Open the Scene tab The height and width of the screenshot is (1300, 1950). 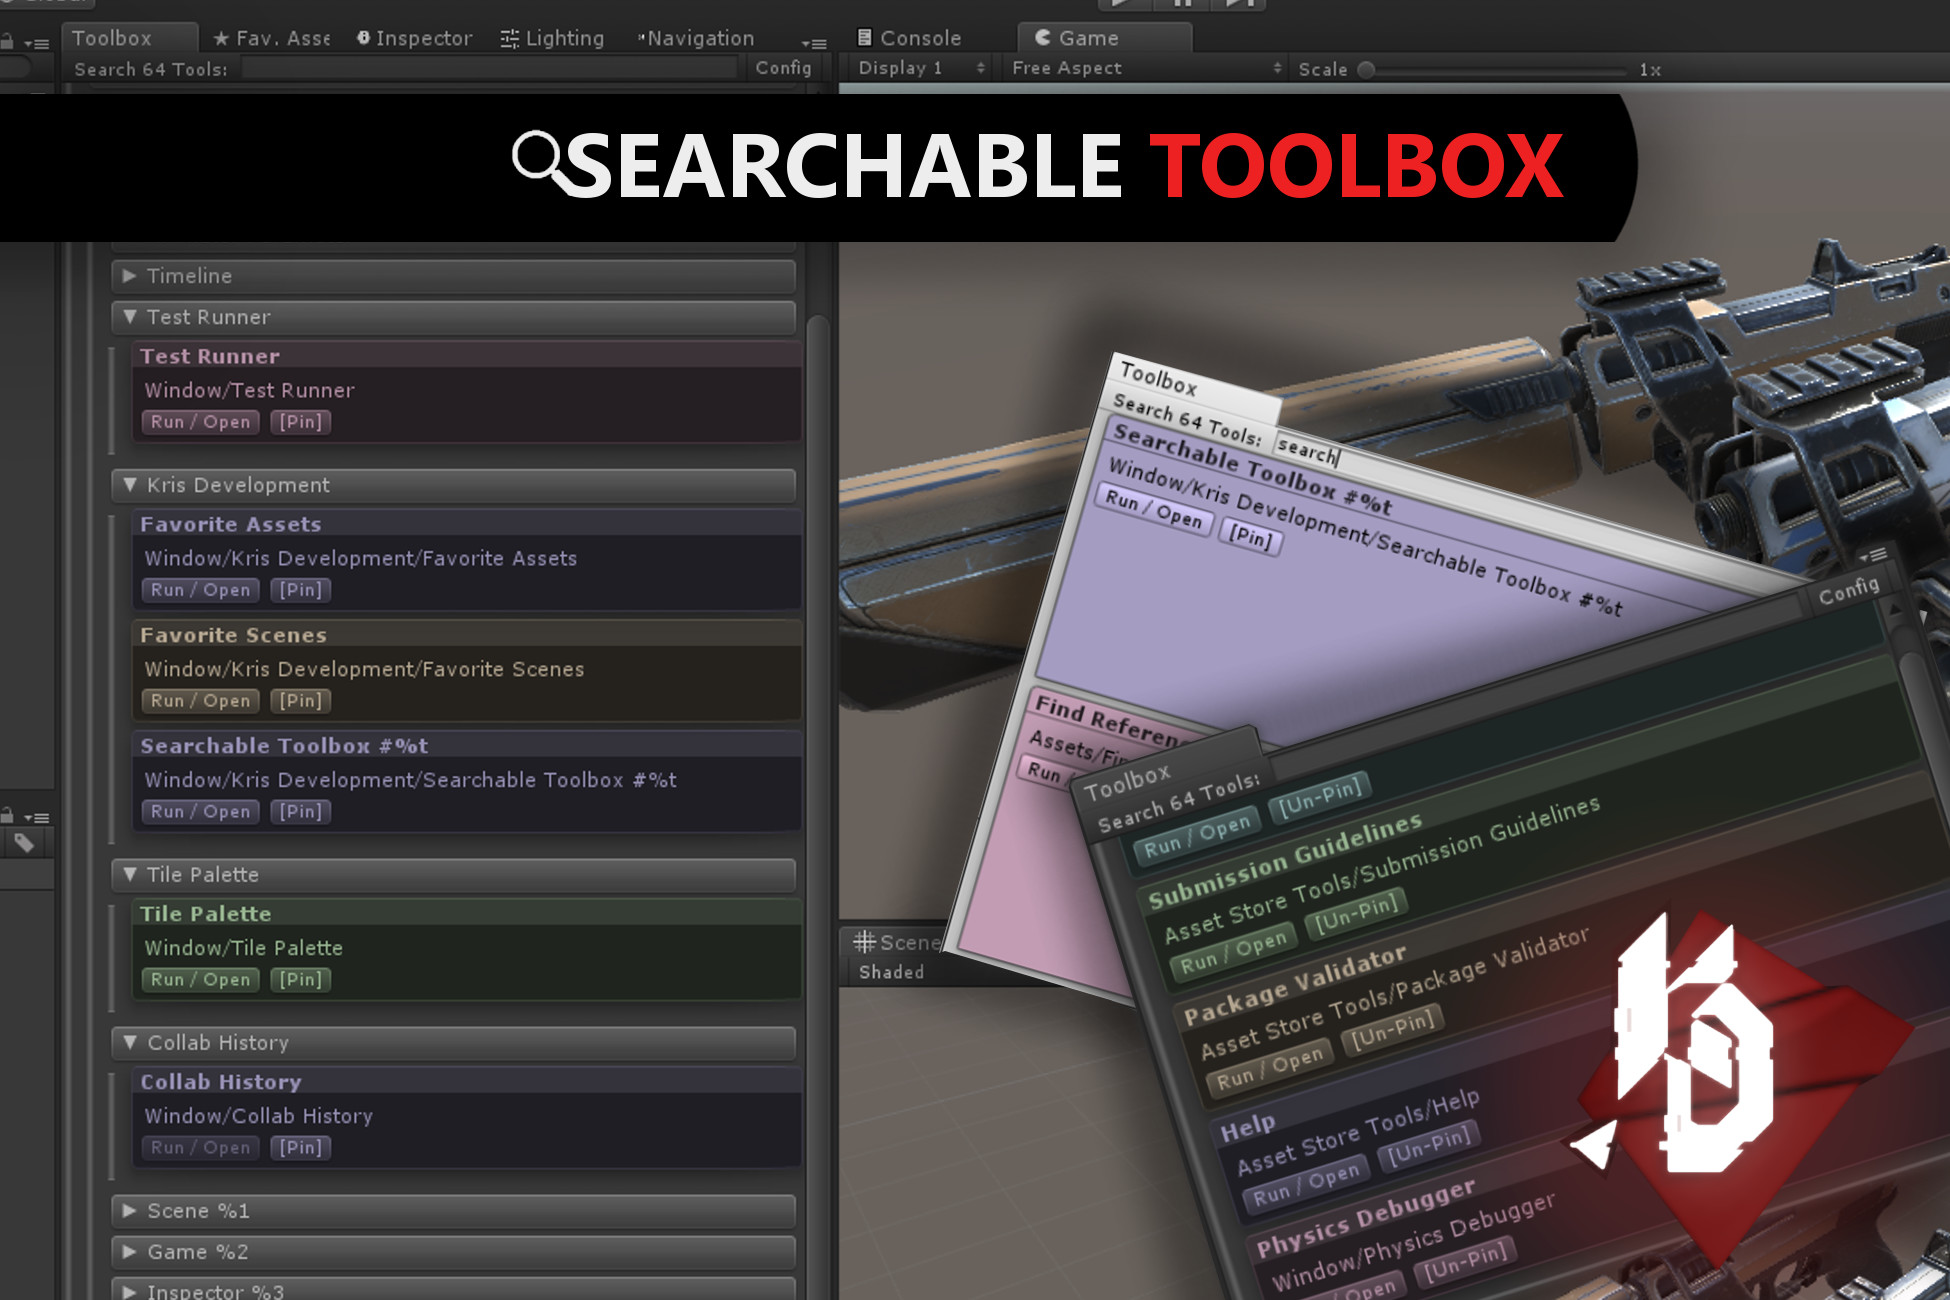[x=896, y=942]
